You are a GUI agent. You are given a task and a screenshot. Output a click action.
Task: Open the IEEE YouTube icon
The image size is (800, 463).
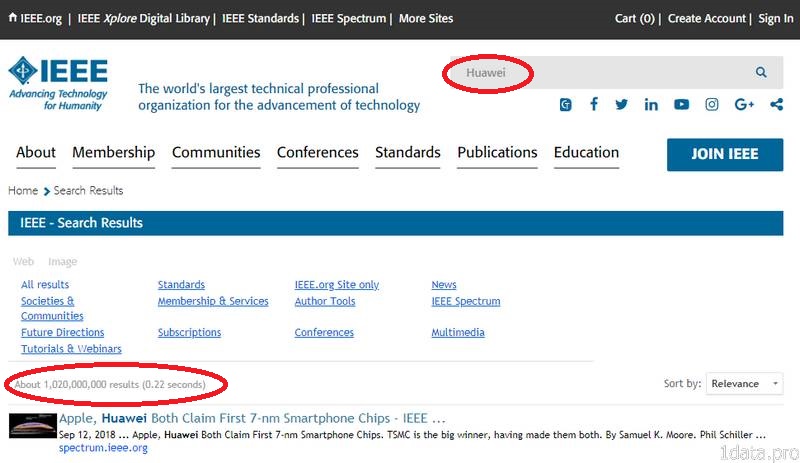[681, 105]
